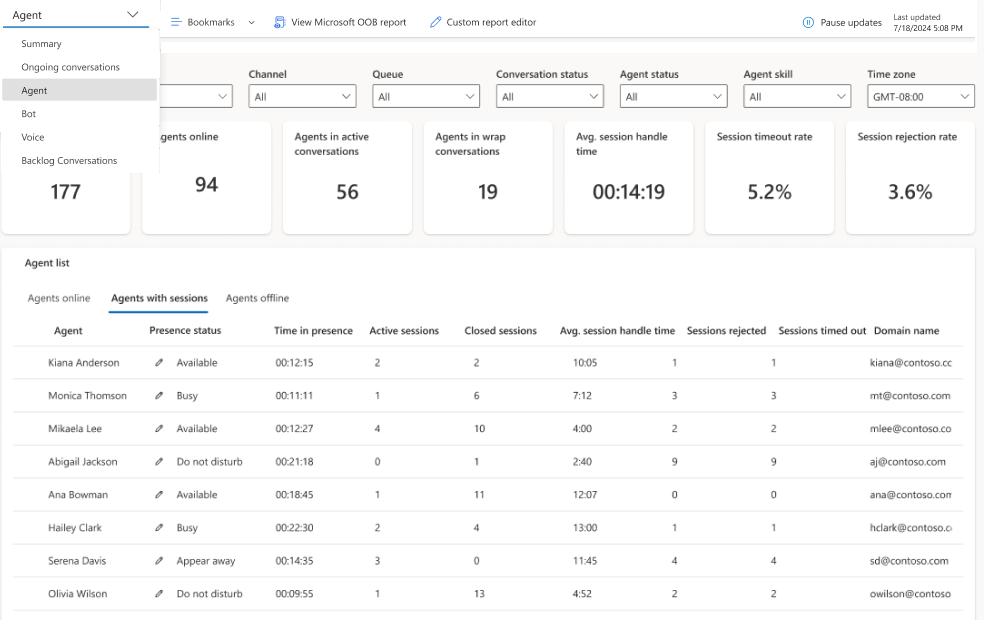Click the aj@contoso.com domain cell

click(x=907, y=462)
